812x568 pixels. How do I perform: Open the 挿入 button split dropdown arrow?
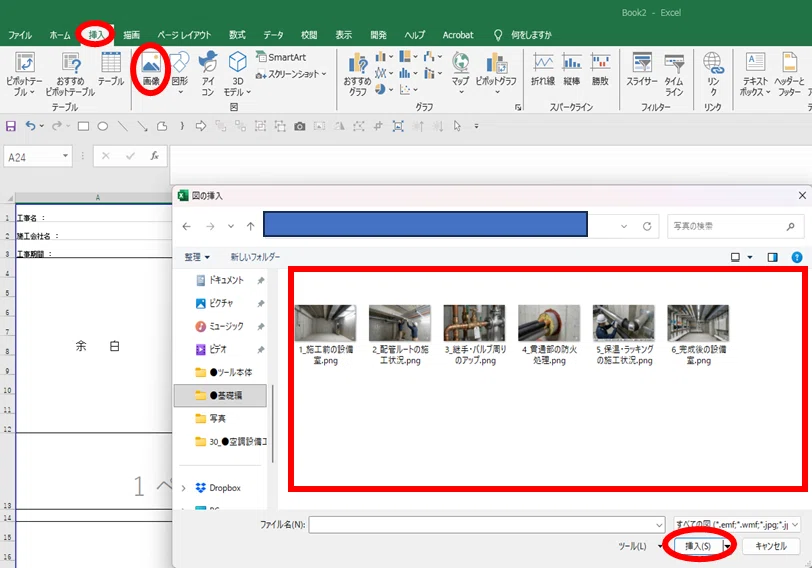click(x=727, y=546)
